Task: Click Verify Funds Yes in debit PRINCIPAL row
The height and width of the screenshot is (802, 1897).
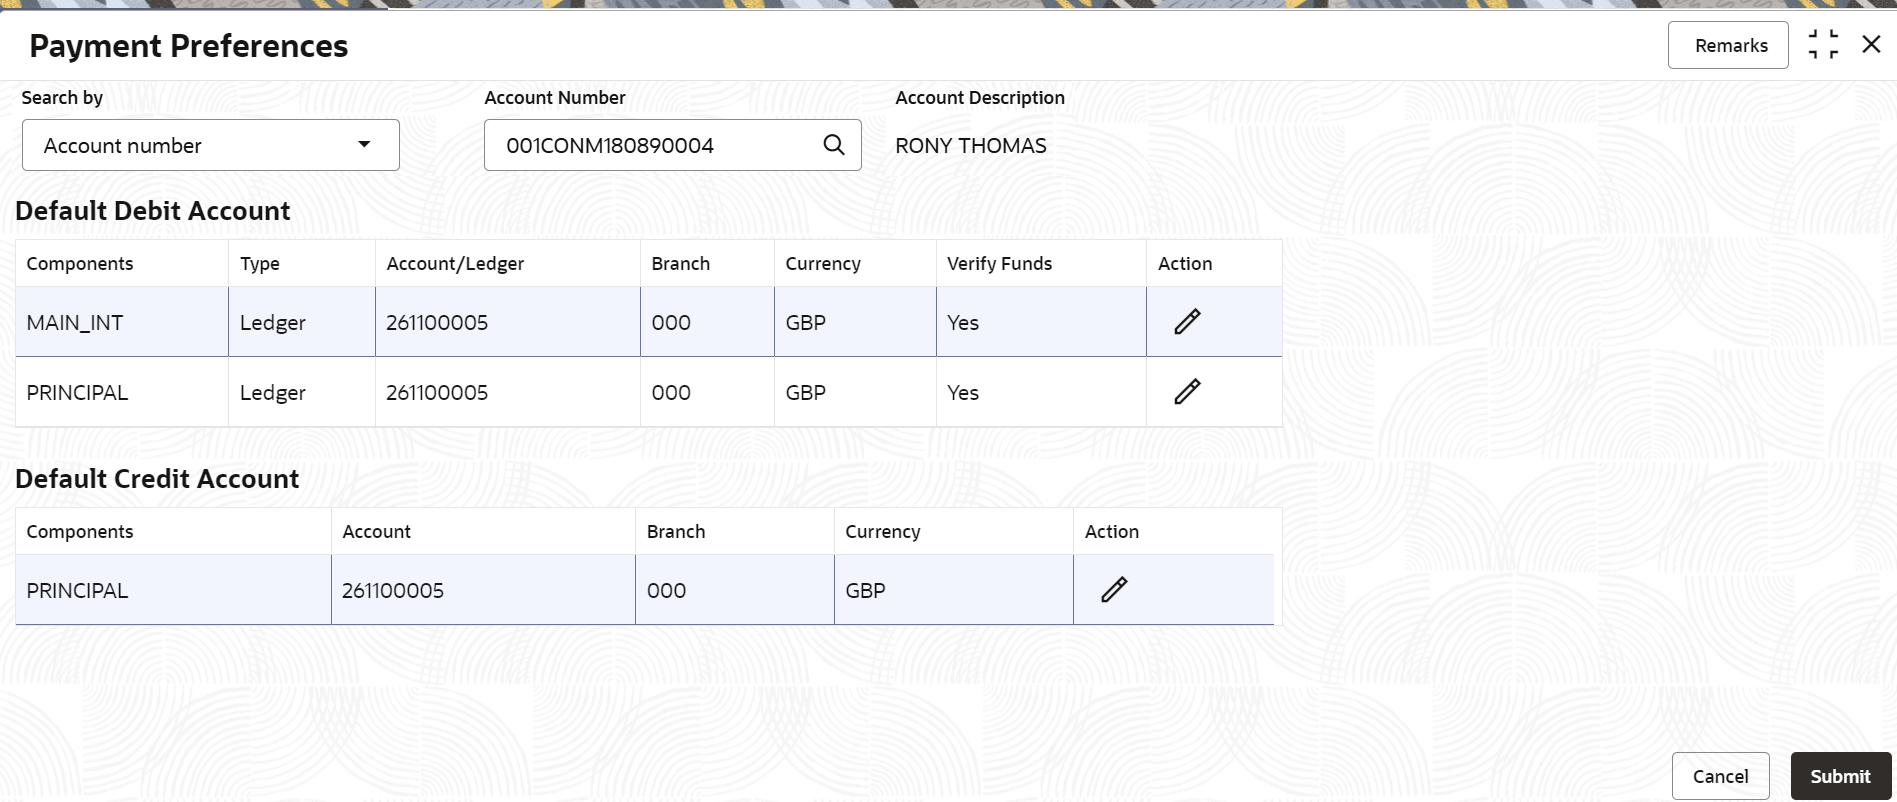Action: click(963, 393)
